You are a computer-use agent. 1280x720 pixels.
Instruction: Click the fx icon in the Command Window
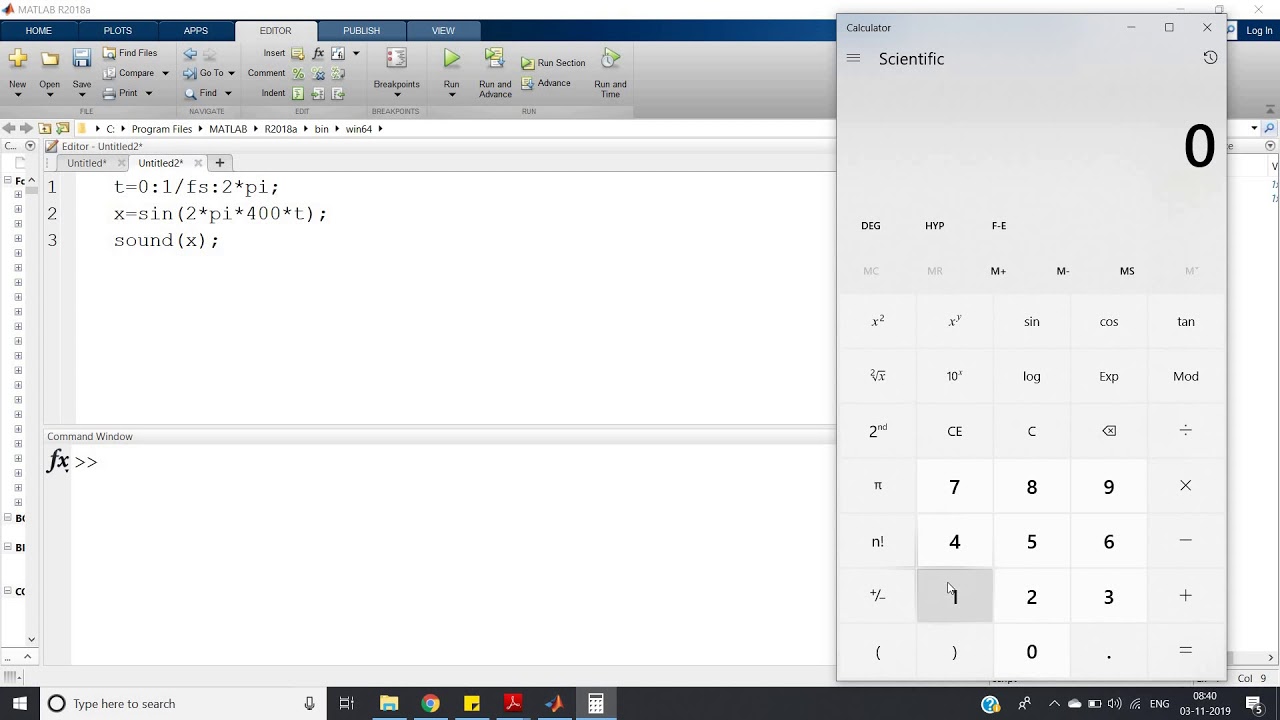[59, 461]
